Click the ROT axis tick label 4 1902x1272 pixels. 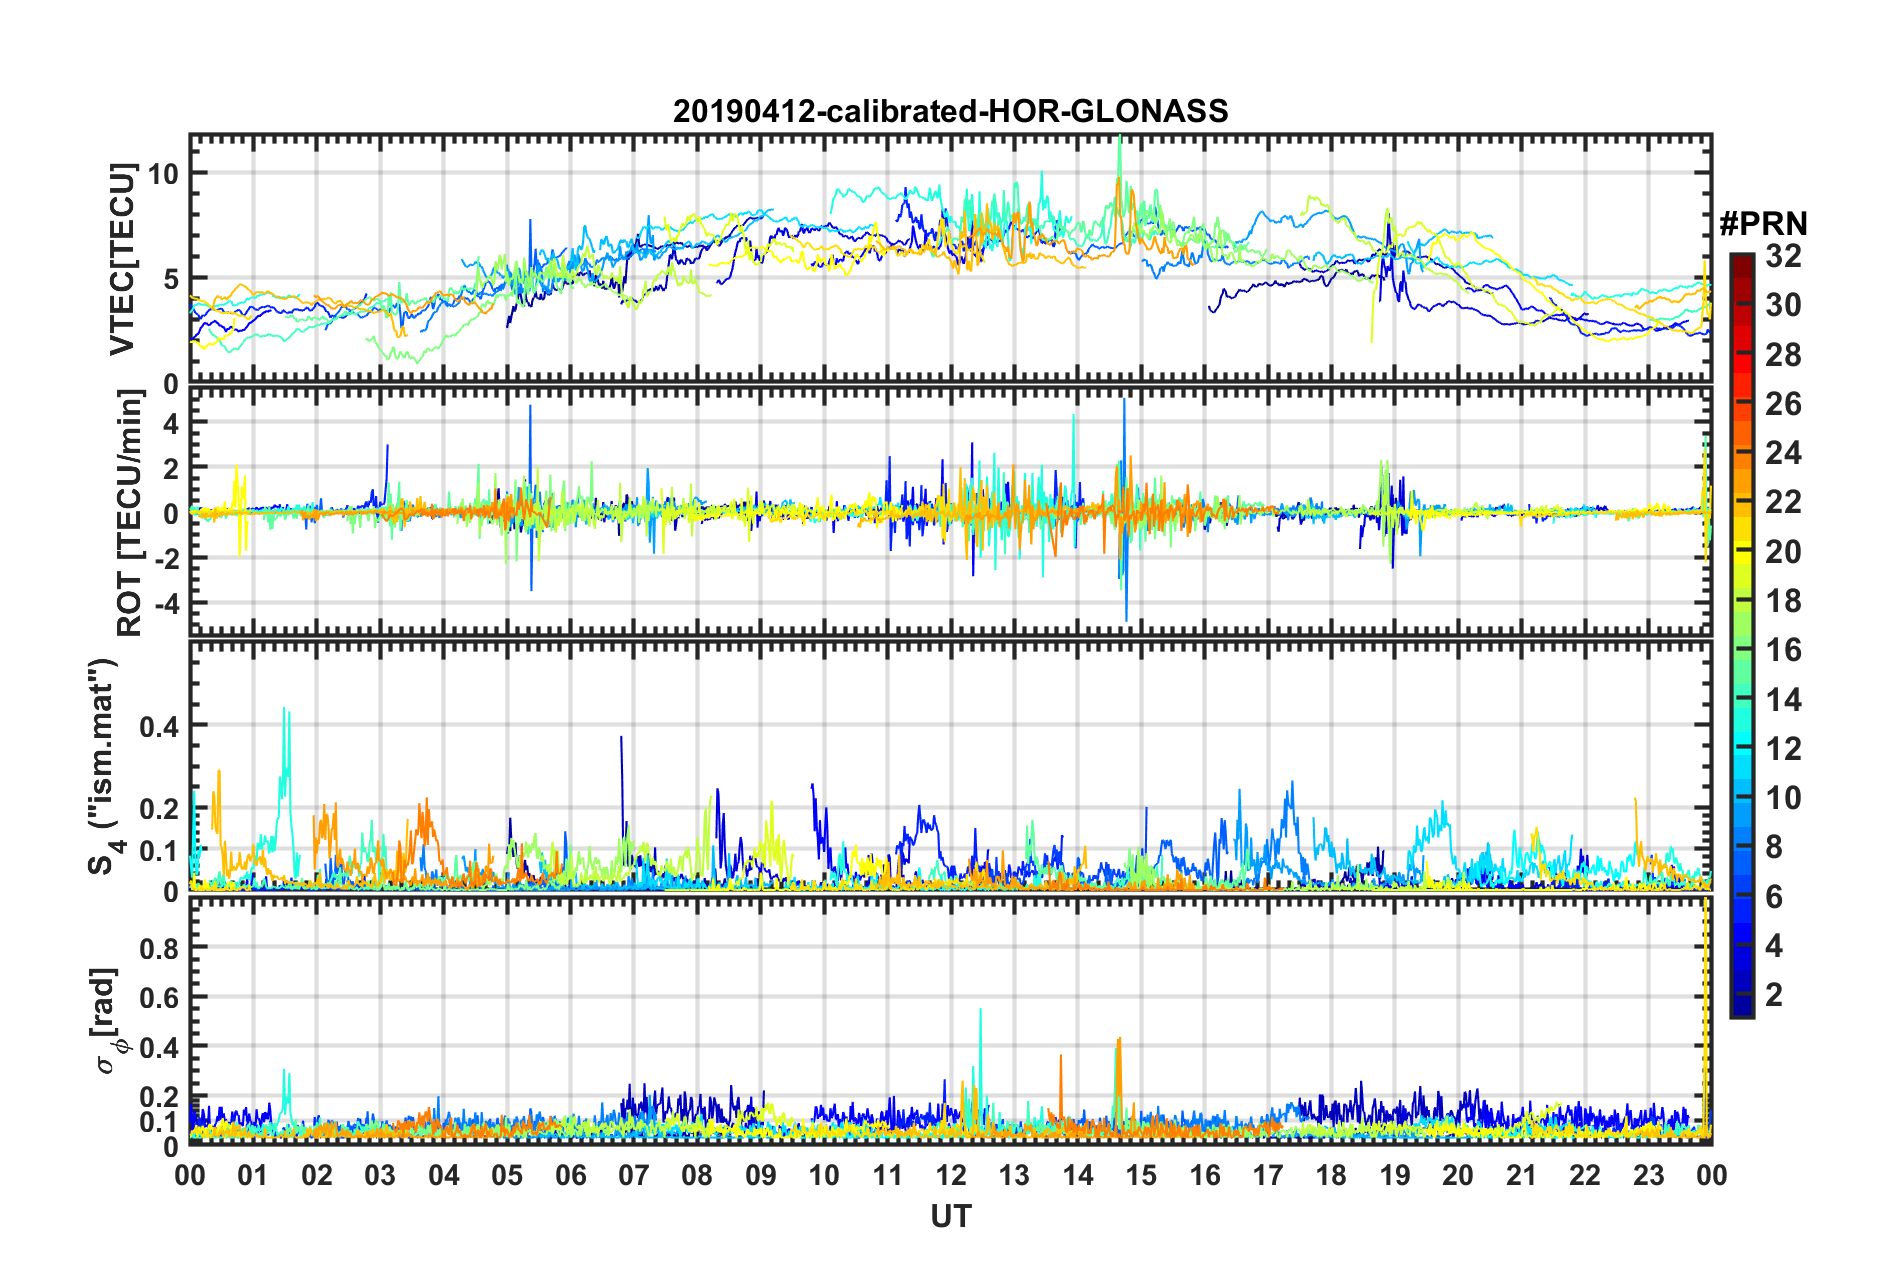click(x=171, y=424)
